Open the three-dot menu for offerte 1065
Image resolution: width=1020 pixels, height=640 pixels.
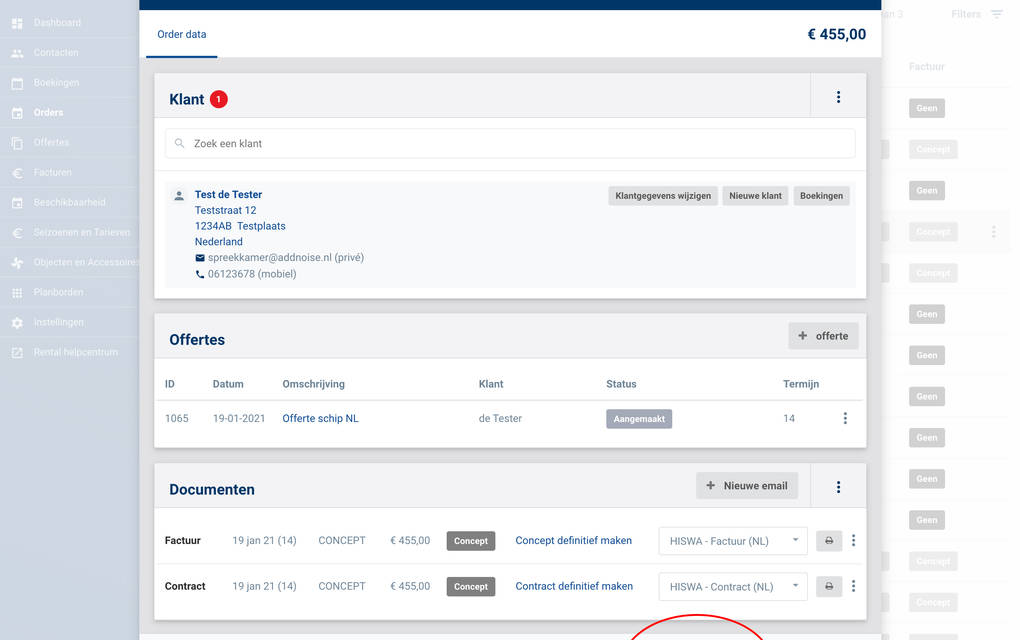point(845,419)
